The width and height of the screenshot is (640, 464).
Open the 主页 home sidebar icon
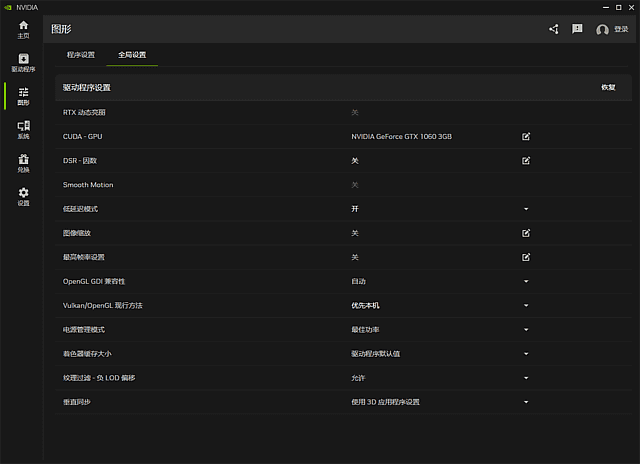coord(23,28)
